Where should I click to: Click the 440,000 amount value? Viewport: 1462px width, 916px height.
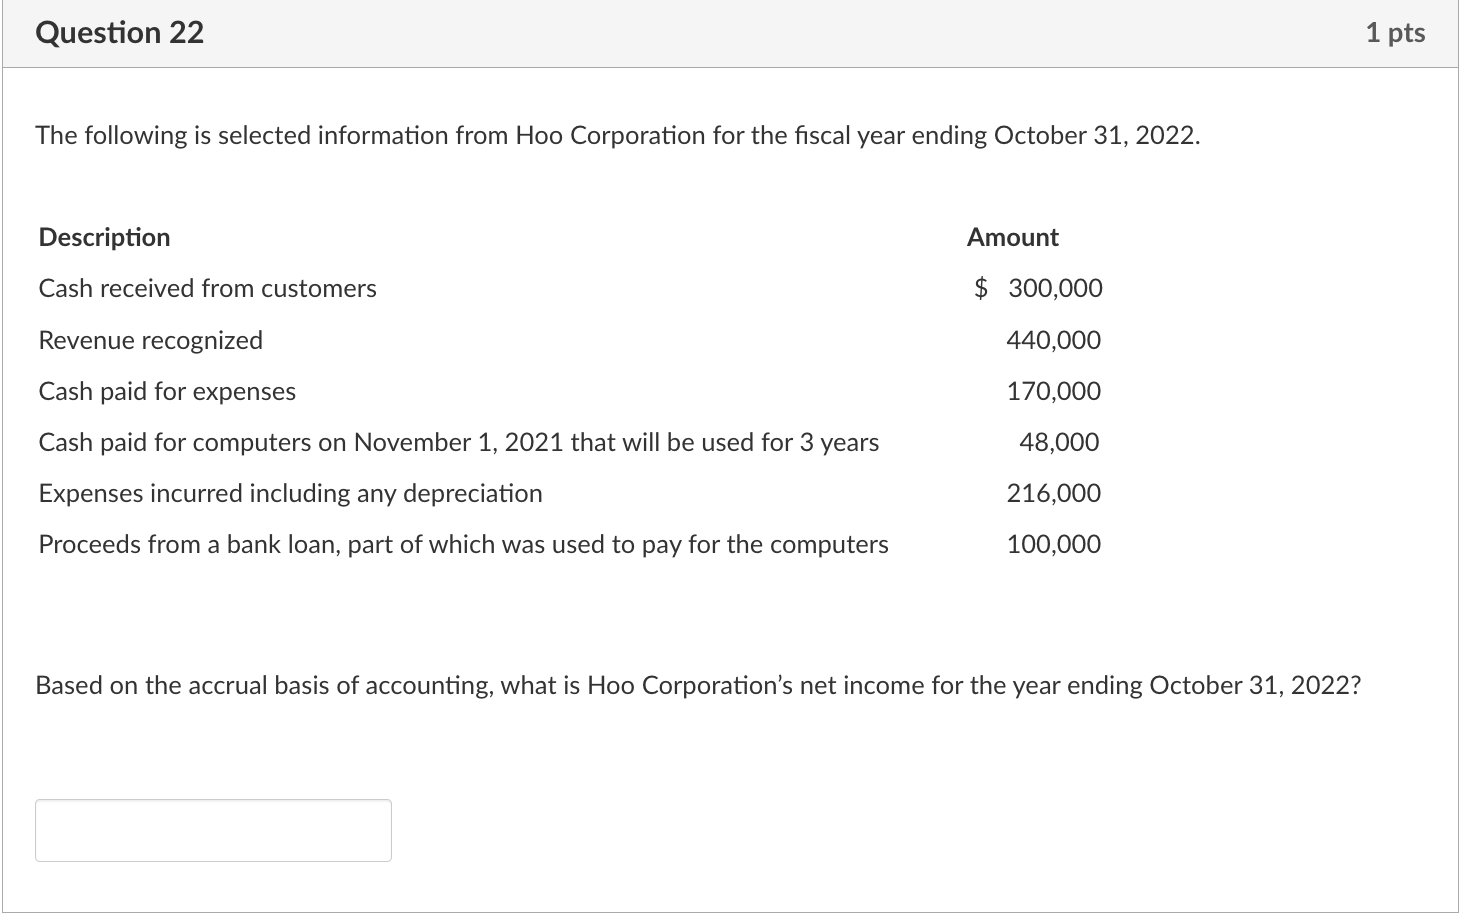pos(1053,339)
